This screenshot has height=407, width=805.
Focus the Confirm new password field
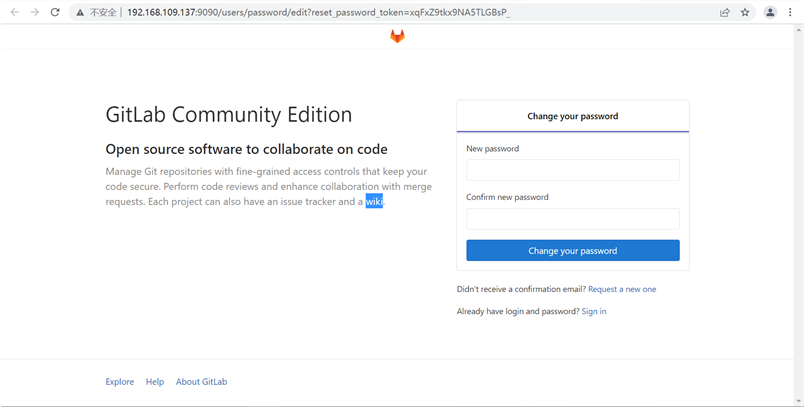(x=572, y=219)
